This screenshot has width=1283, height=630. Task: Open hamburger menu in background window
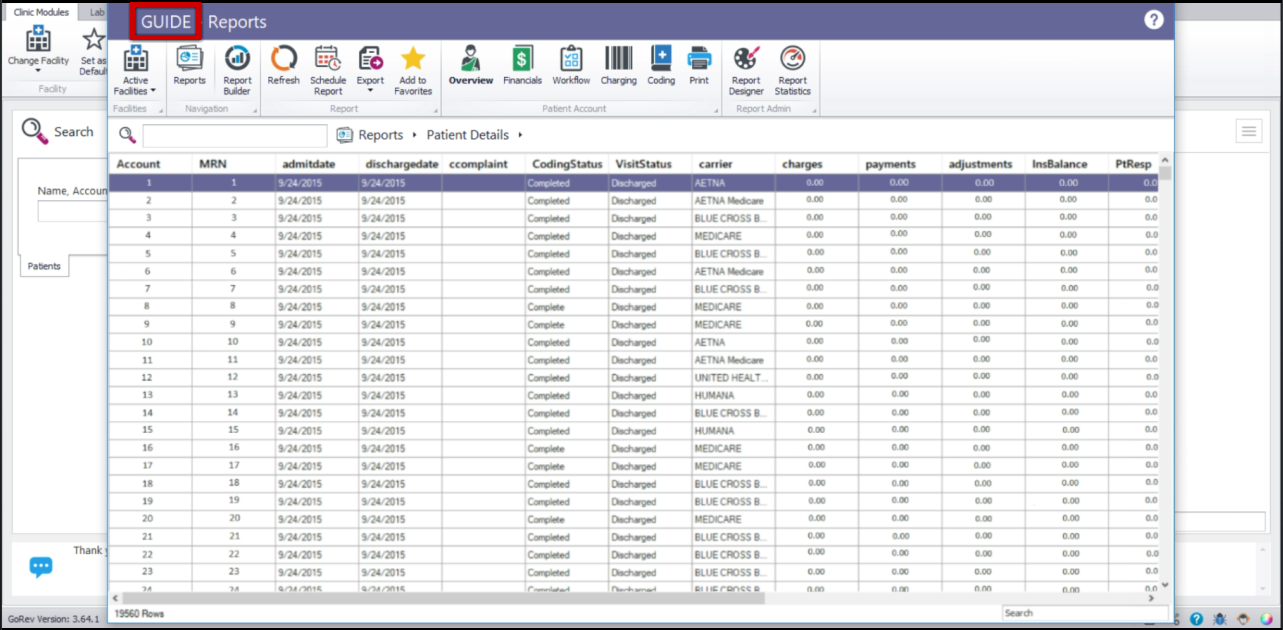(x=1248, y=131)
